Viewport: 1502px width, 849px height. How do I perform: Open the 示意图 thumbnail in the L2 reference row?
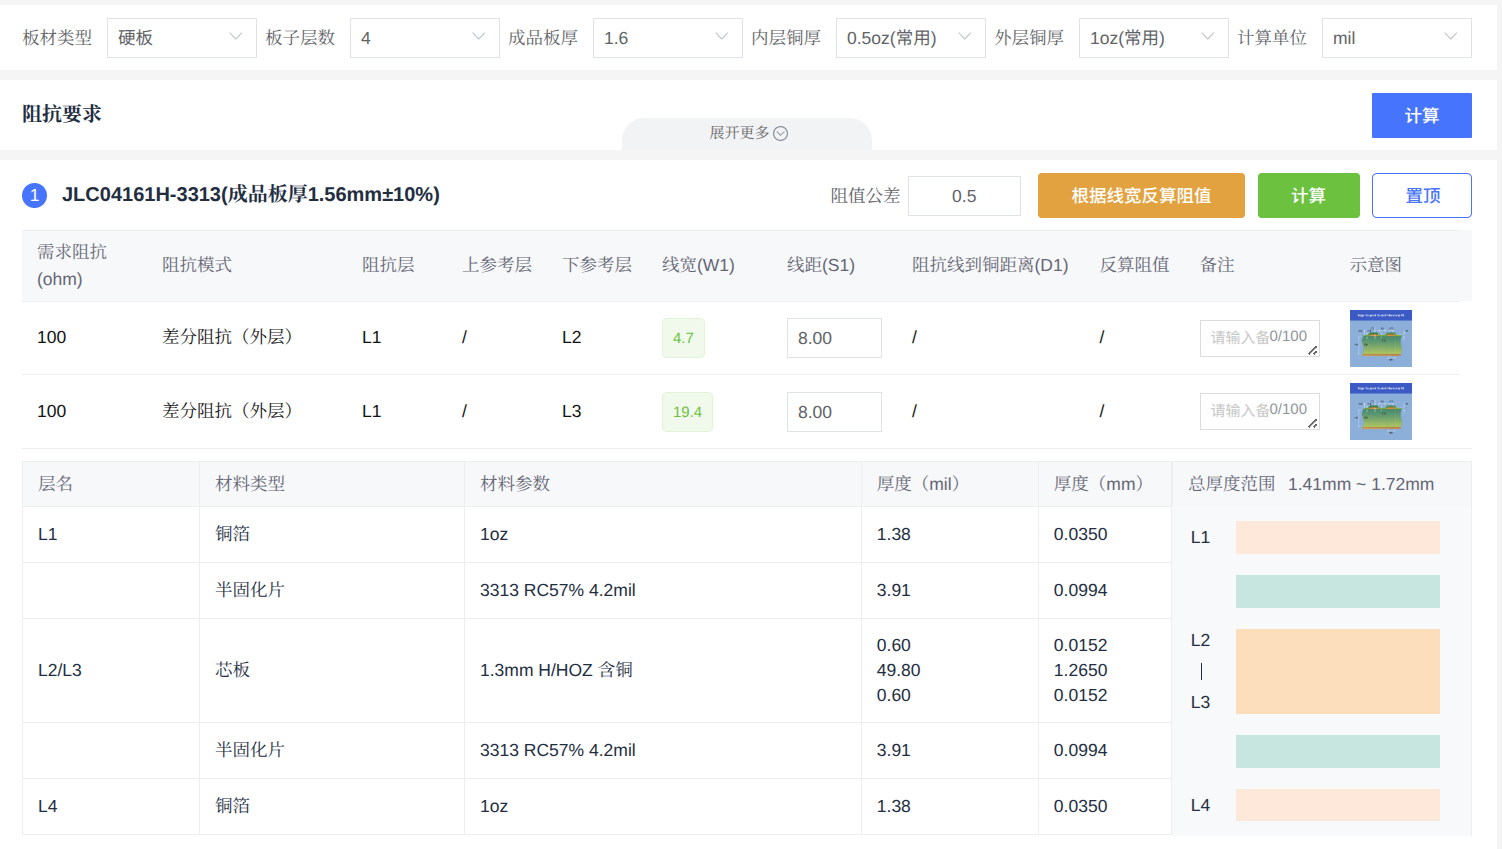[x=1380, y=338]
